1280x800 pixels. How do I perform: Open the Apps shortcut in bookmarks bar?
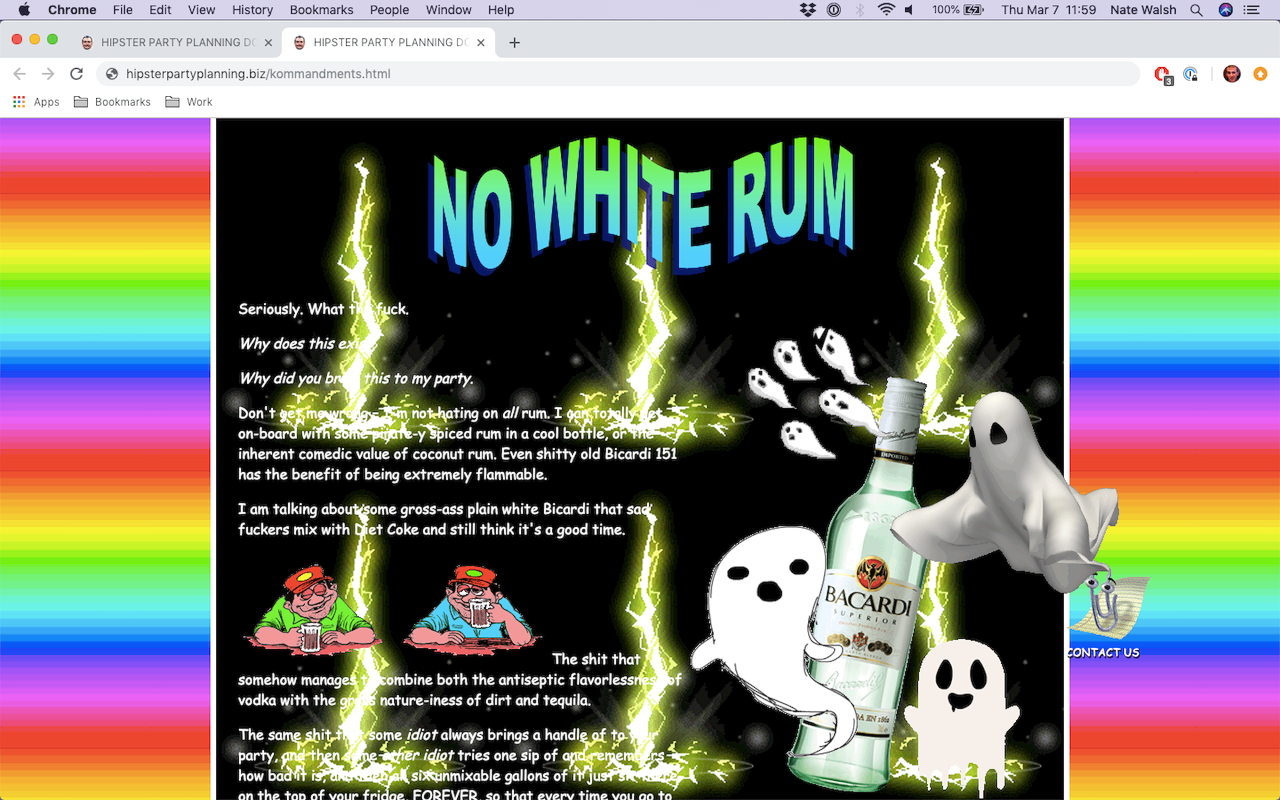(36, 102)
